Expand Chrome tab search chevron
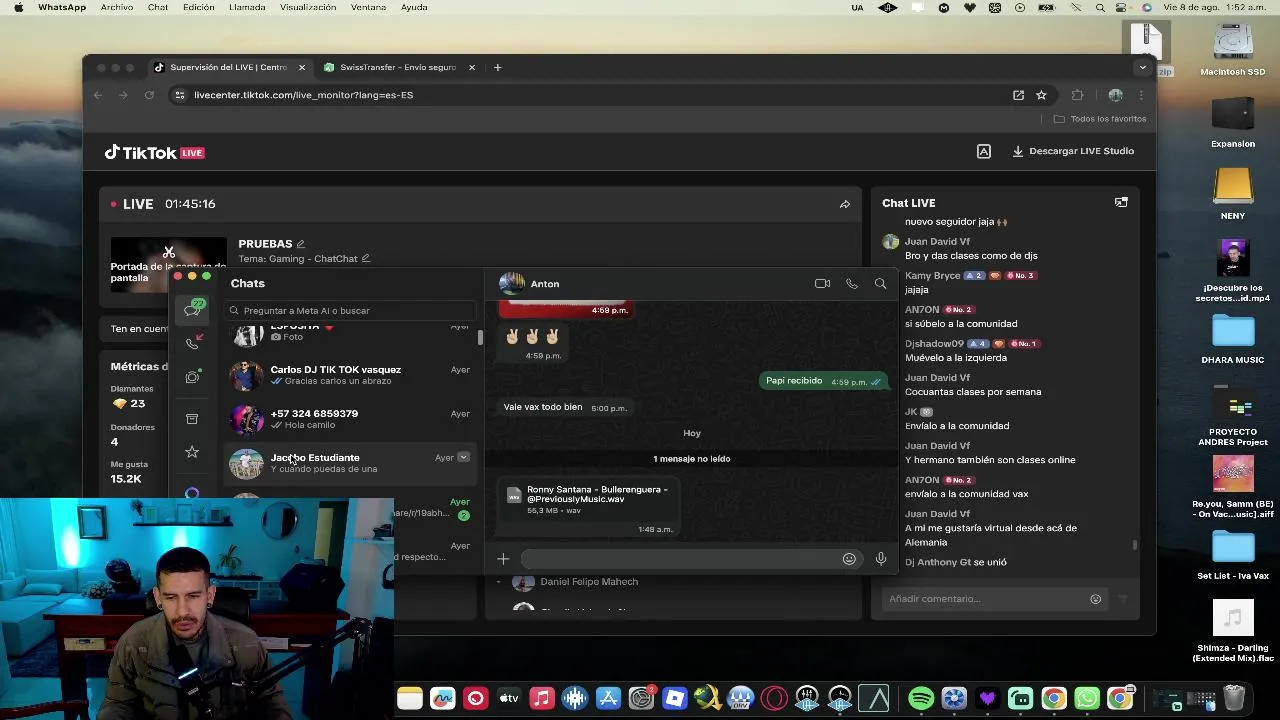This screenshot has height=720, width=1280. pos(1142,67)
